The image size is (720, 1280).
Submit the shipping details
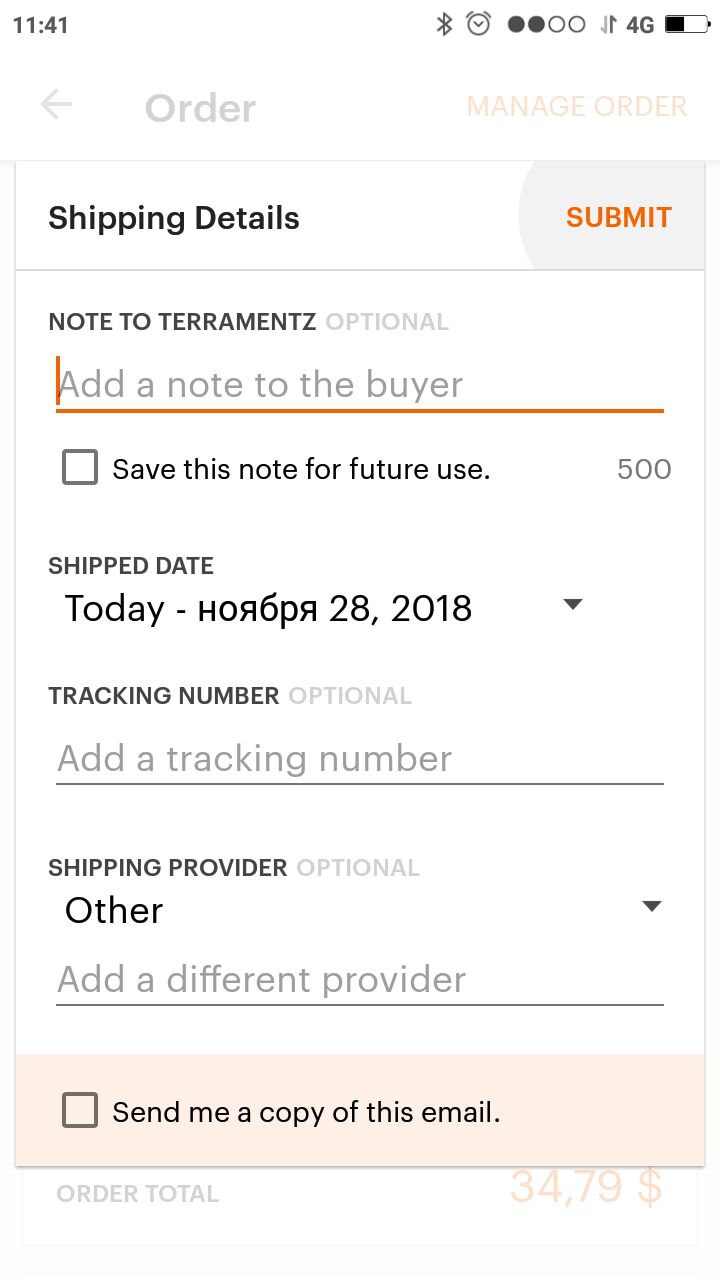pos(619,217)
